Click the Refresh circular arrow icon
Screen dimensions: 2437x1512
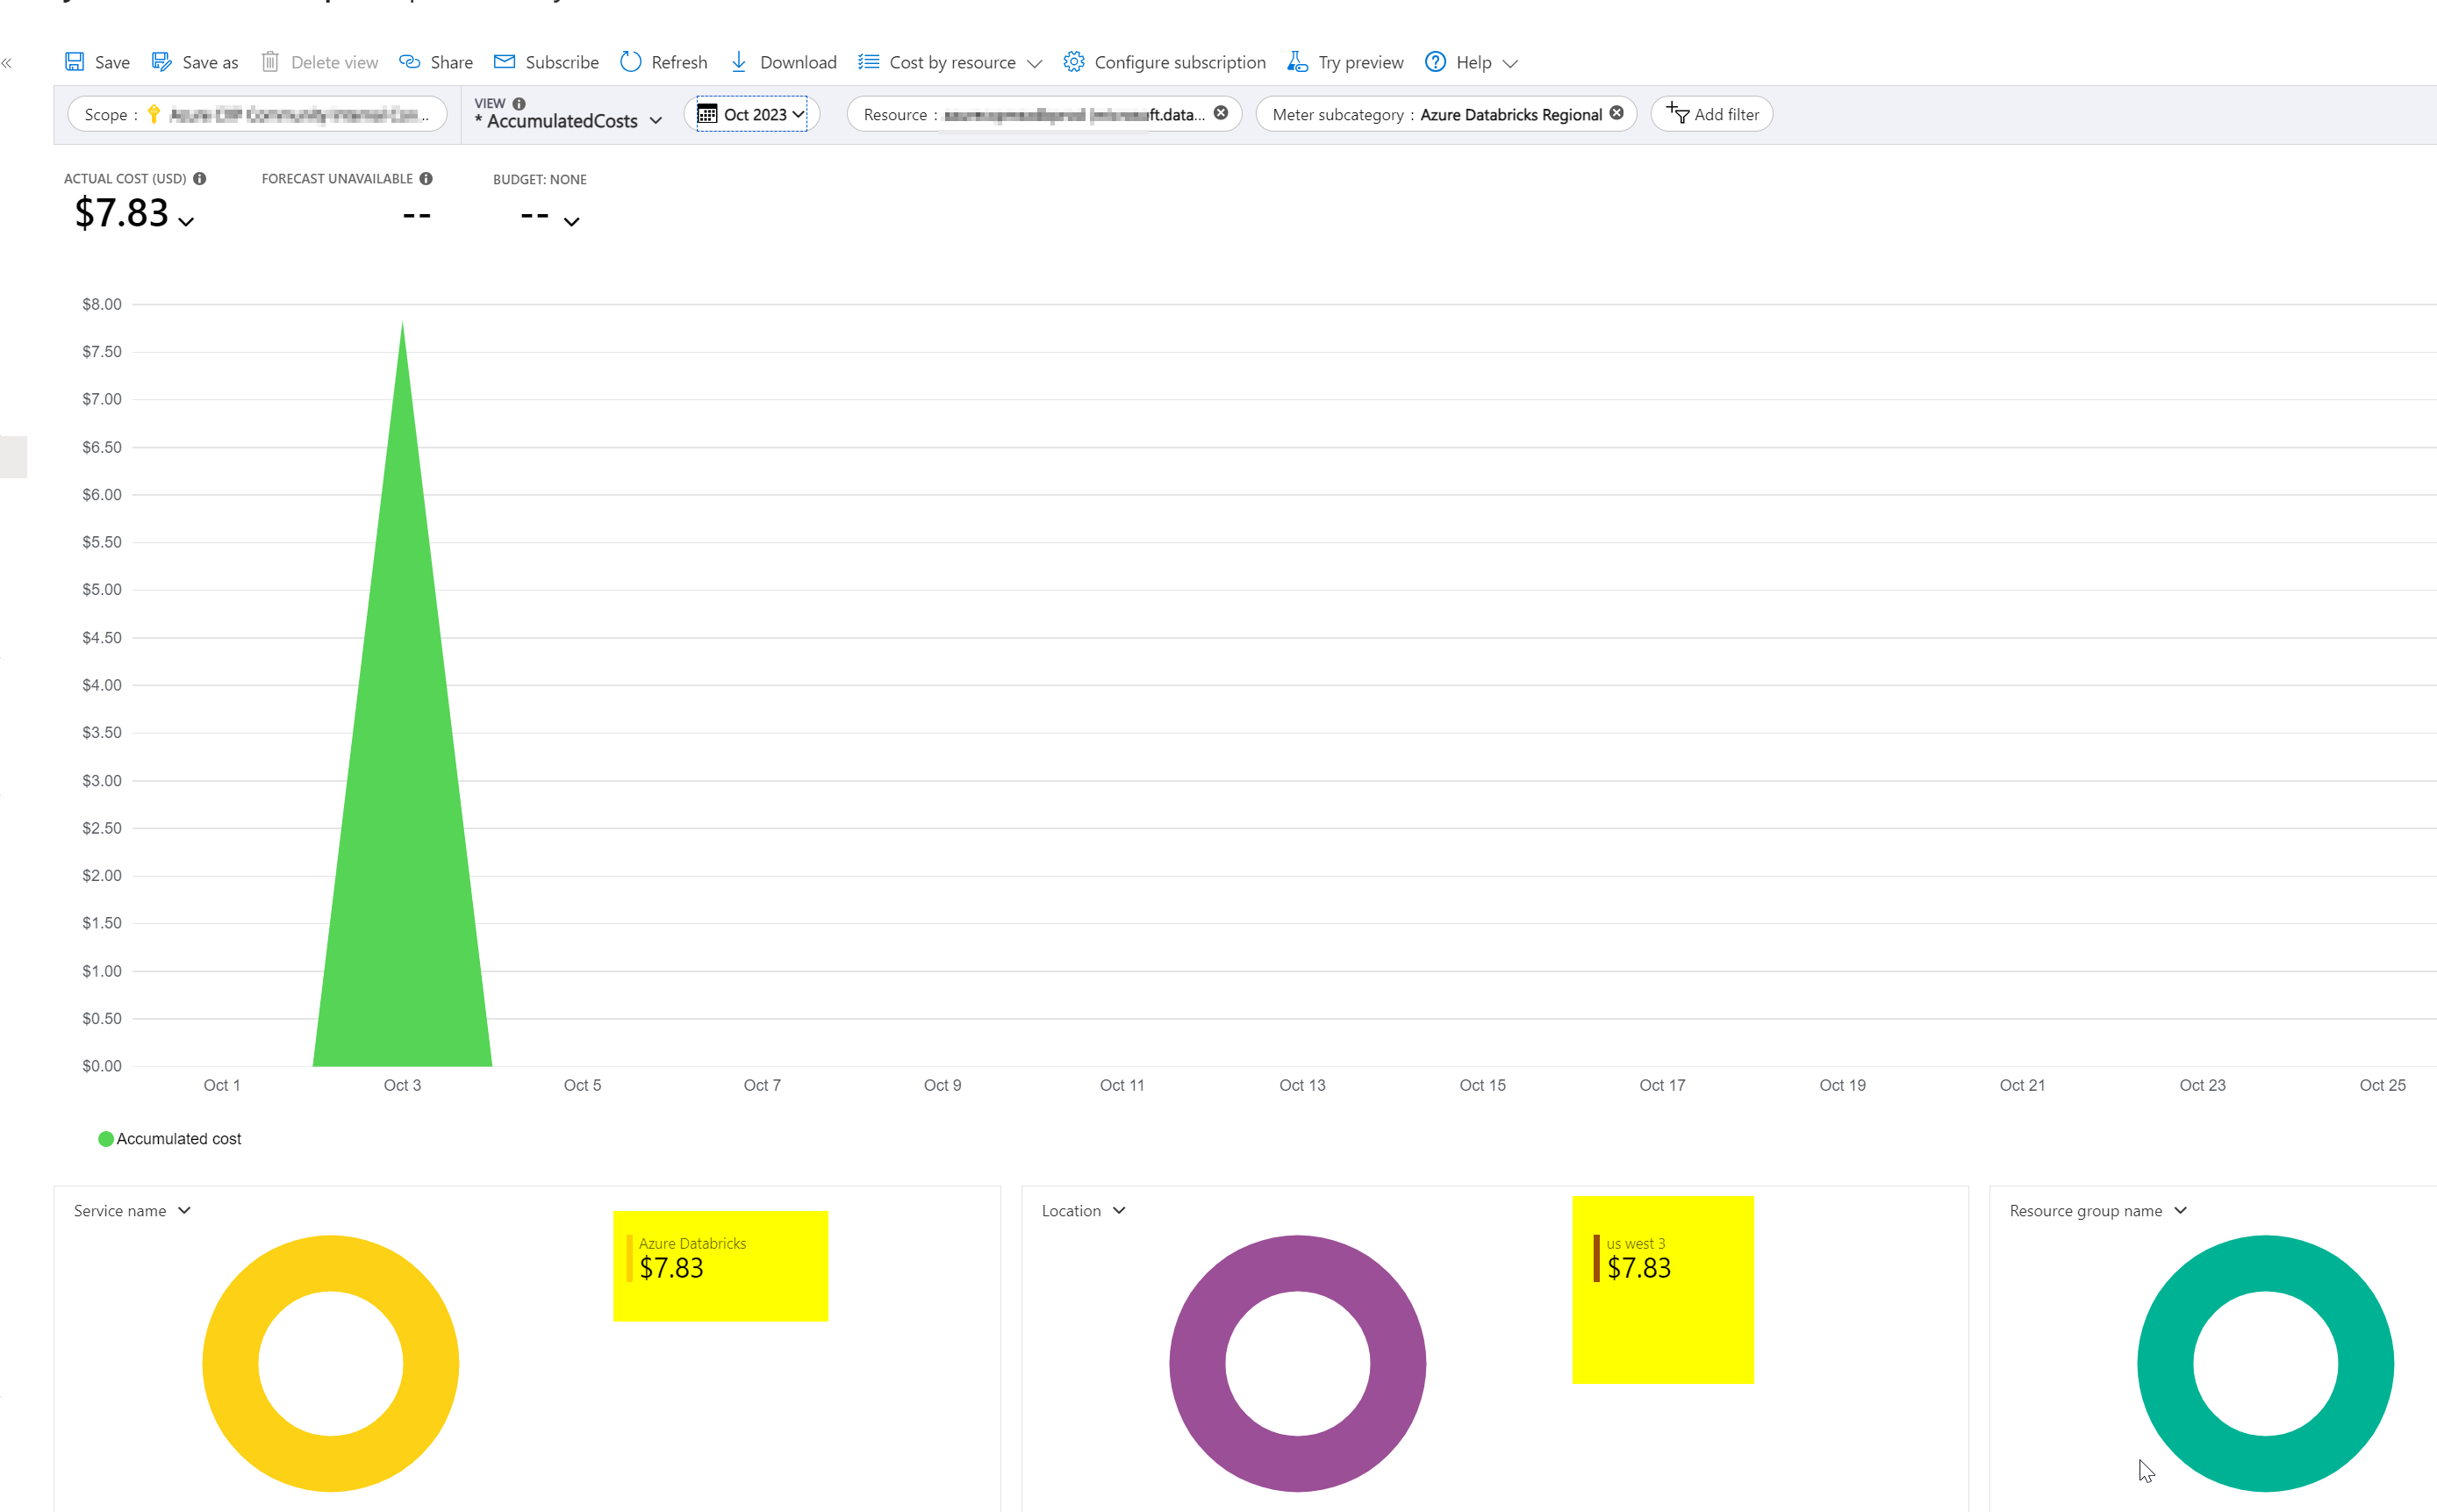coord(630,62)
